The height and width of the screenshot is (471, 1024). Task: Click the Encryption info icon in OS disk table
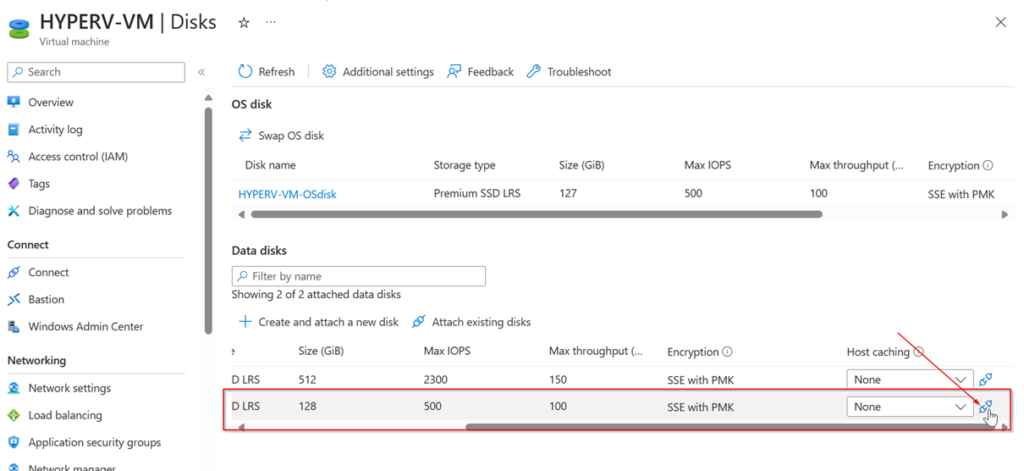pyautogui.click(x=988, y=166)
